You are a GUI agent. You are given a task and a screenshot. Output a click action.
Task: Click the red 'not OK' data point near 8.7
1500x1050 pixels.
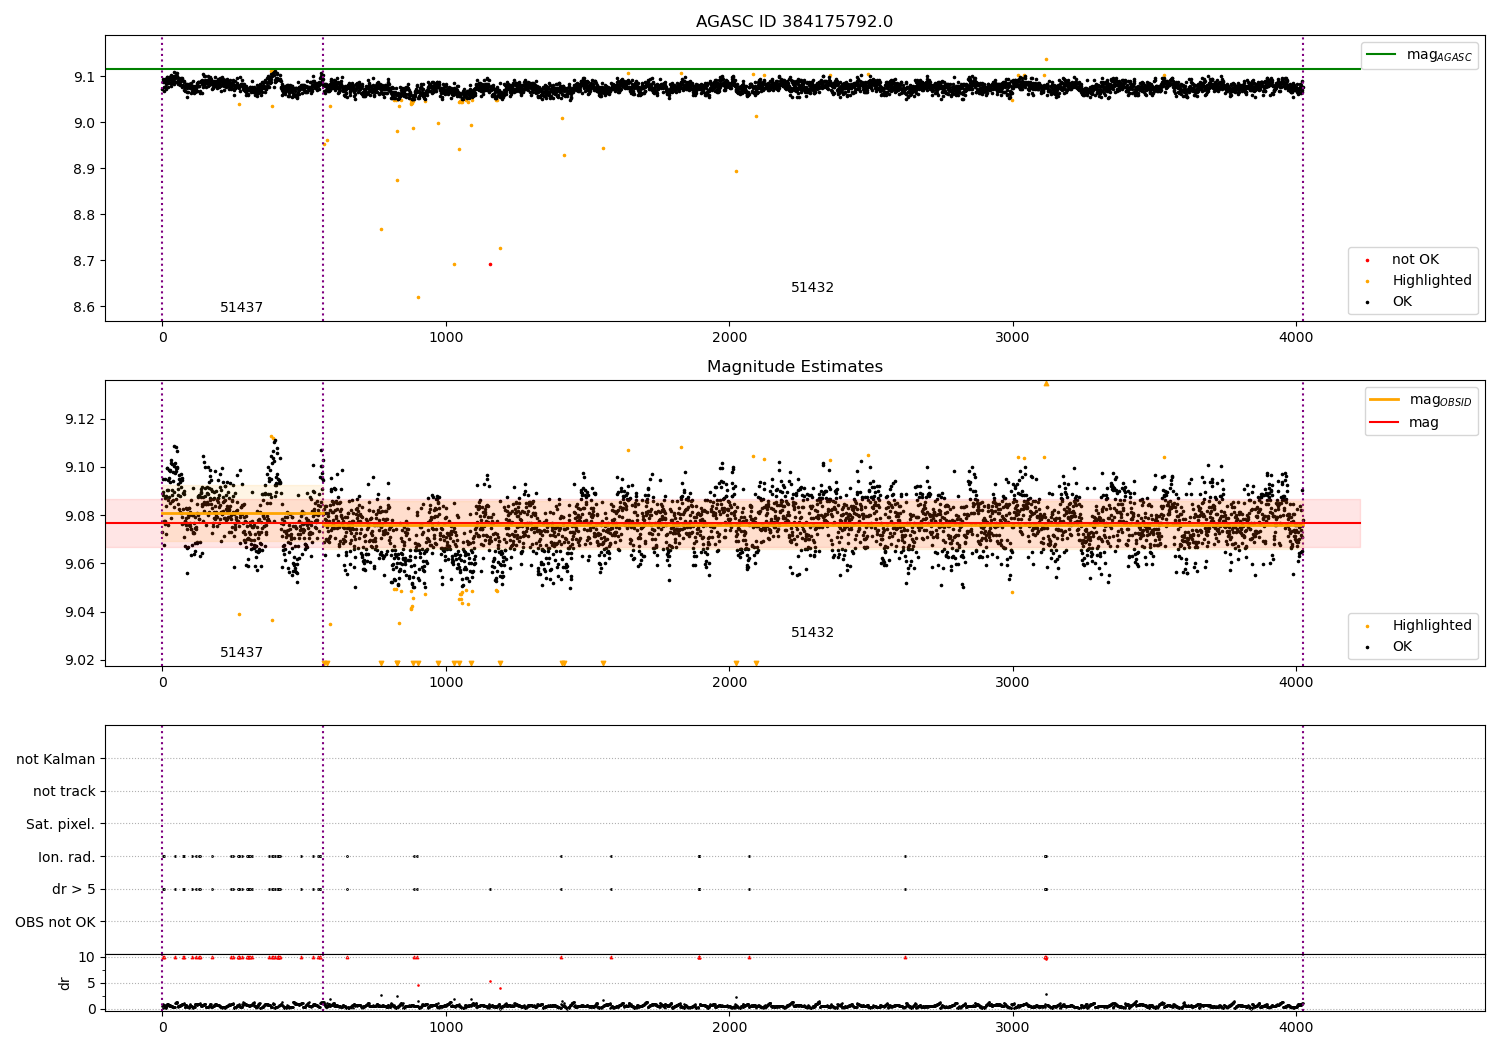point(490,264)
